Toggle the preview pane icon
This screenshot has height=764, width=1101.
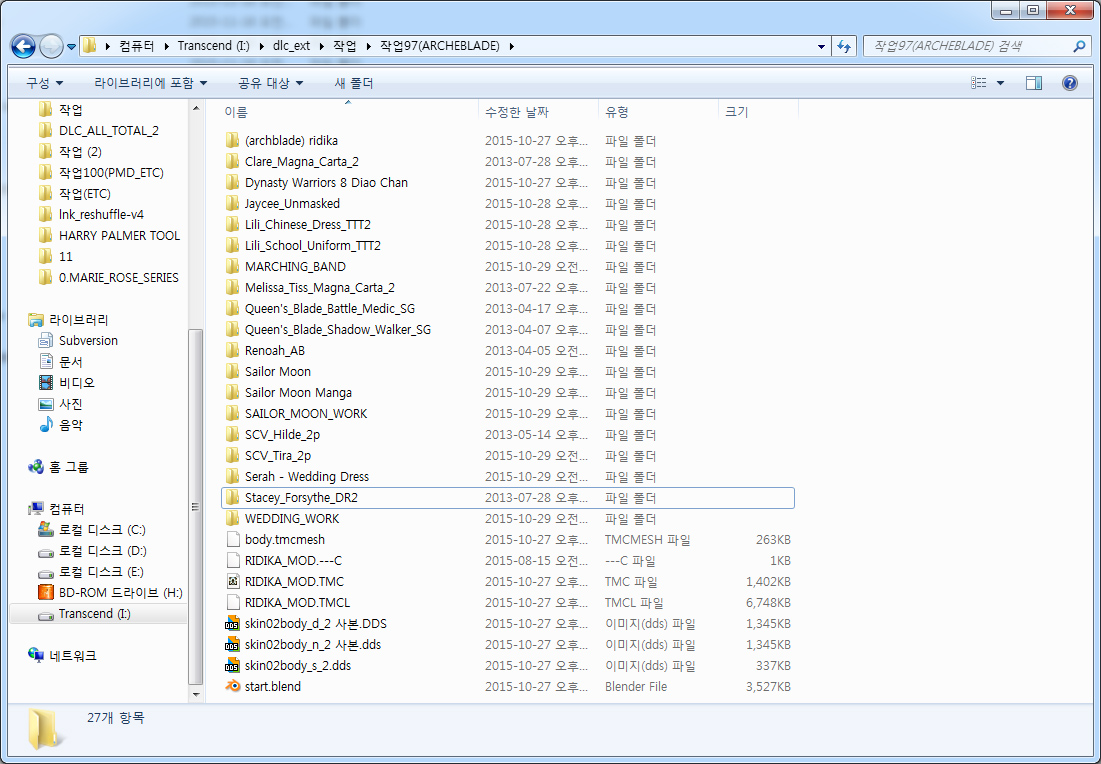click(x=1034, y=83)
